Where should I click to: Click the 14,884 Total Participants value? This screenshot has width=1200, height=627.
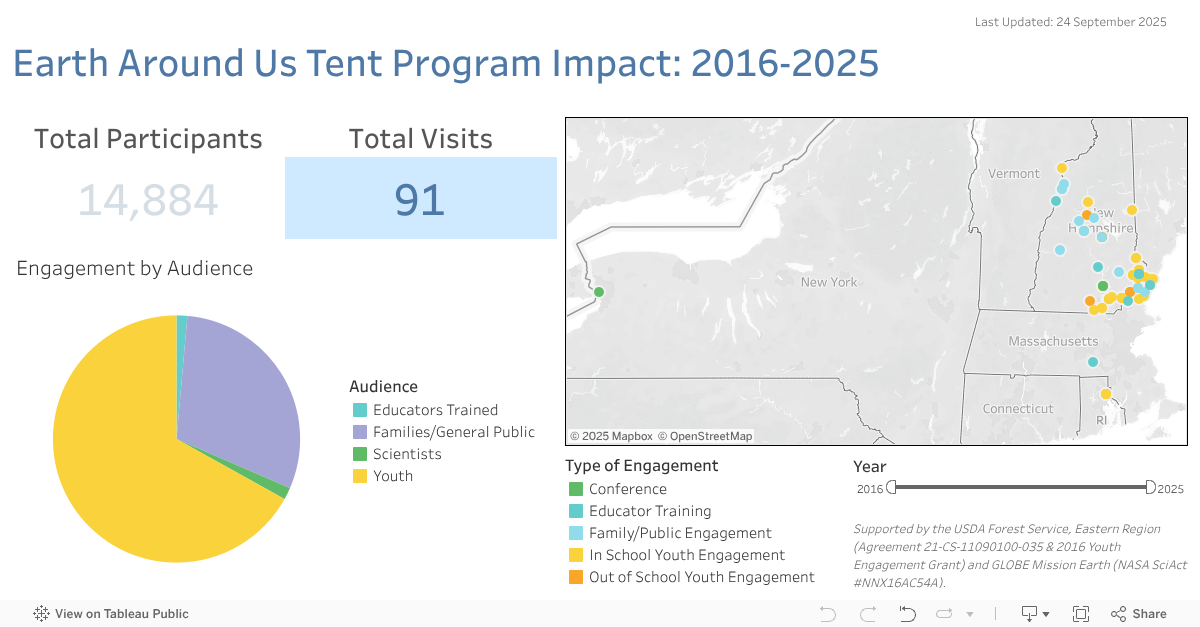coord(148,200)
